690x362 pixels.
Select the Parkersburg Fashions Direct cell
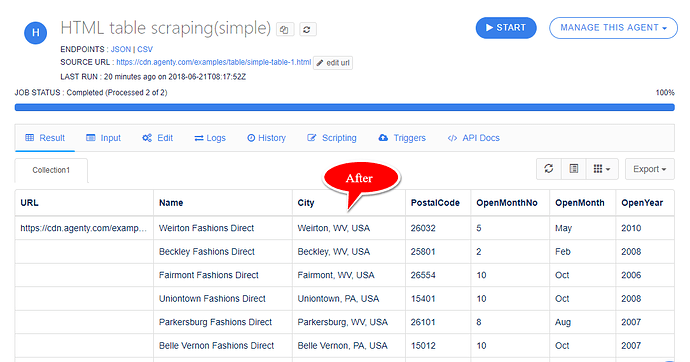pyautogui.click(x=223, y=322)
